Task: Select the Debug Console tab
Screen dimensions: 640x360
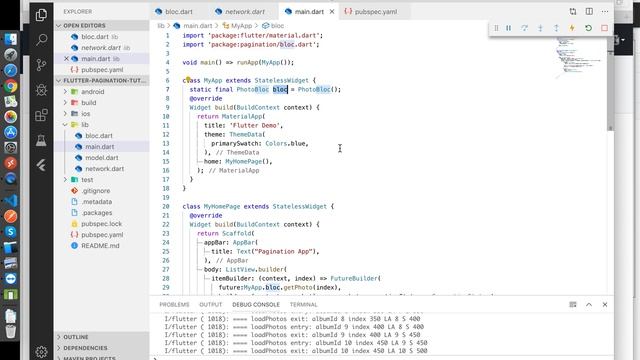Action: coord(256,304)
